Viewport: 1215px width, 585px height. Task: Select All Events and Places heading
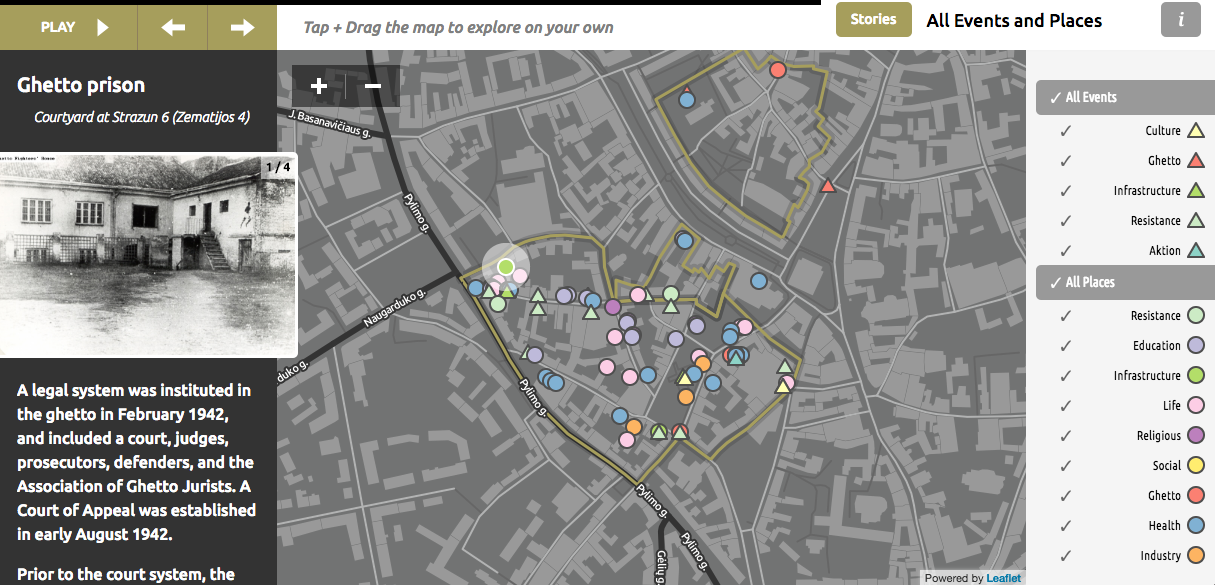point(1014,20)
